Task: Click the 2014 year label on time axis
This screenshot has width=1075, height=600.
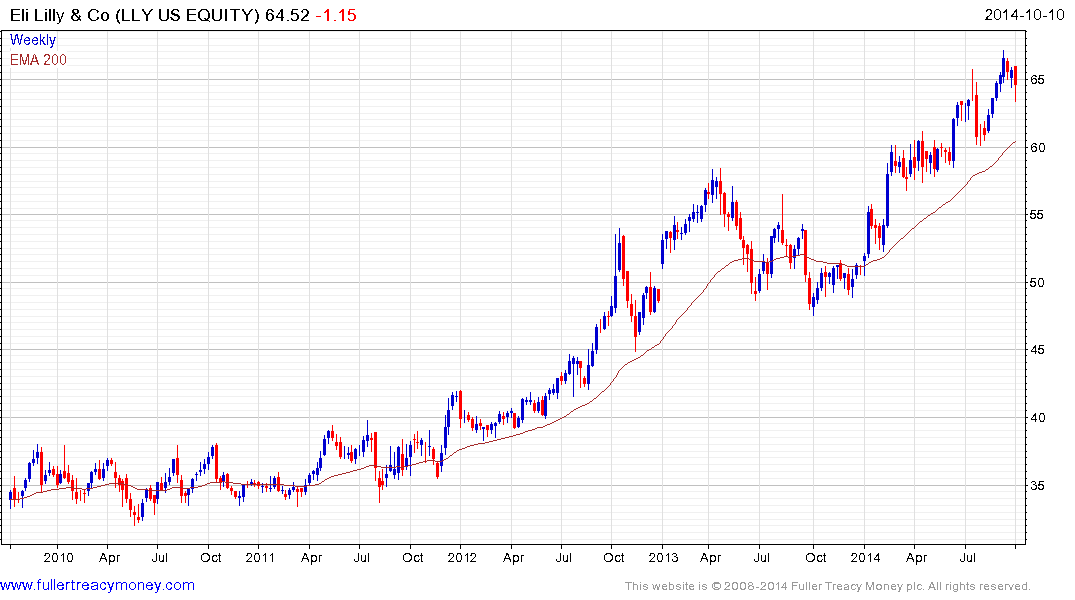Action: point(865,557)
